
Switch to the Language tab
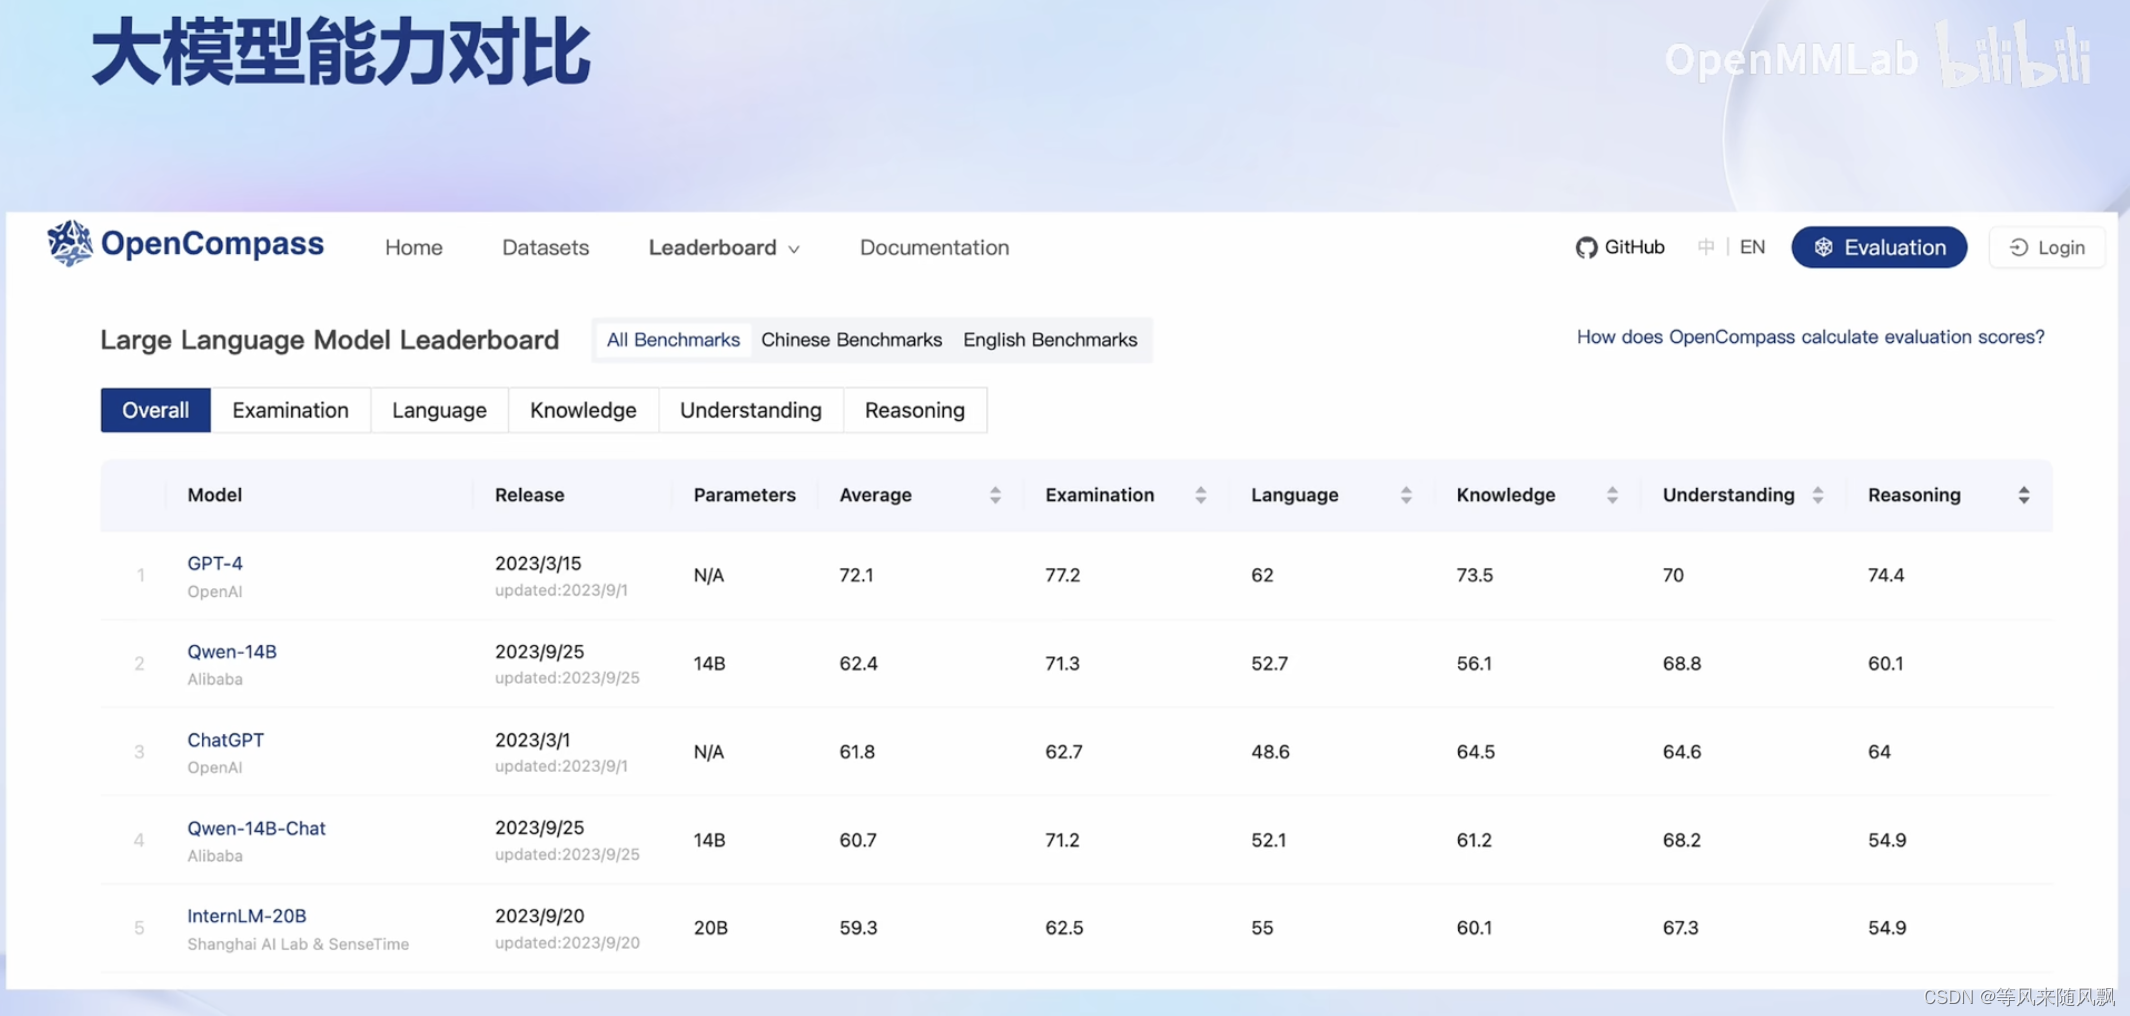tap(439, 410)
